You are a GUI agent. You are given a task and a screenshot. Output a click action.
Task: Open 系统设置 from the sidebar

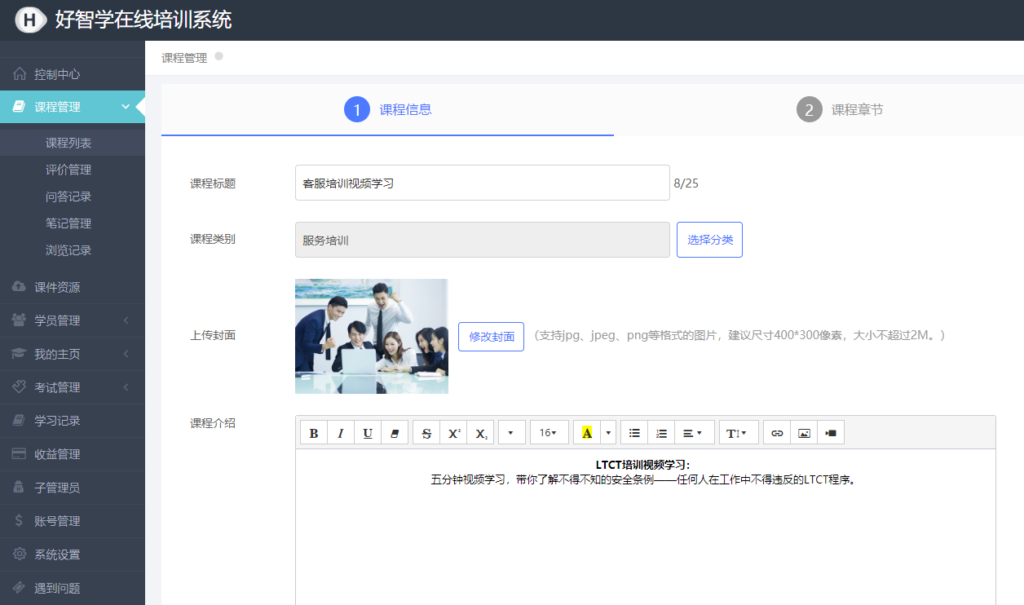point(72,554)
